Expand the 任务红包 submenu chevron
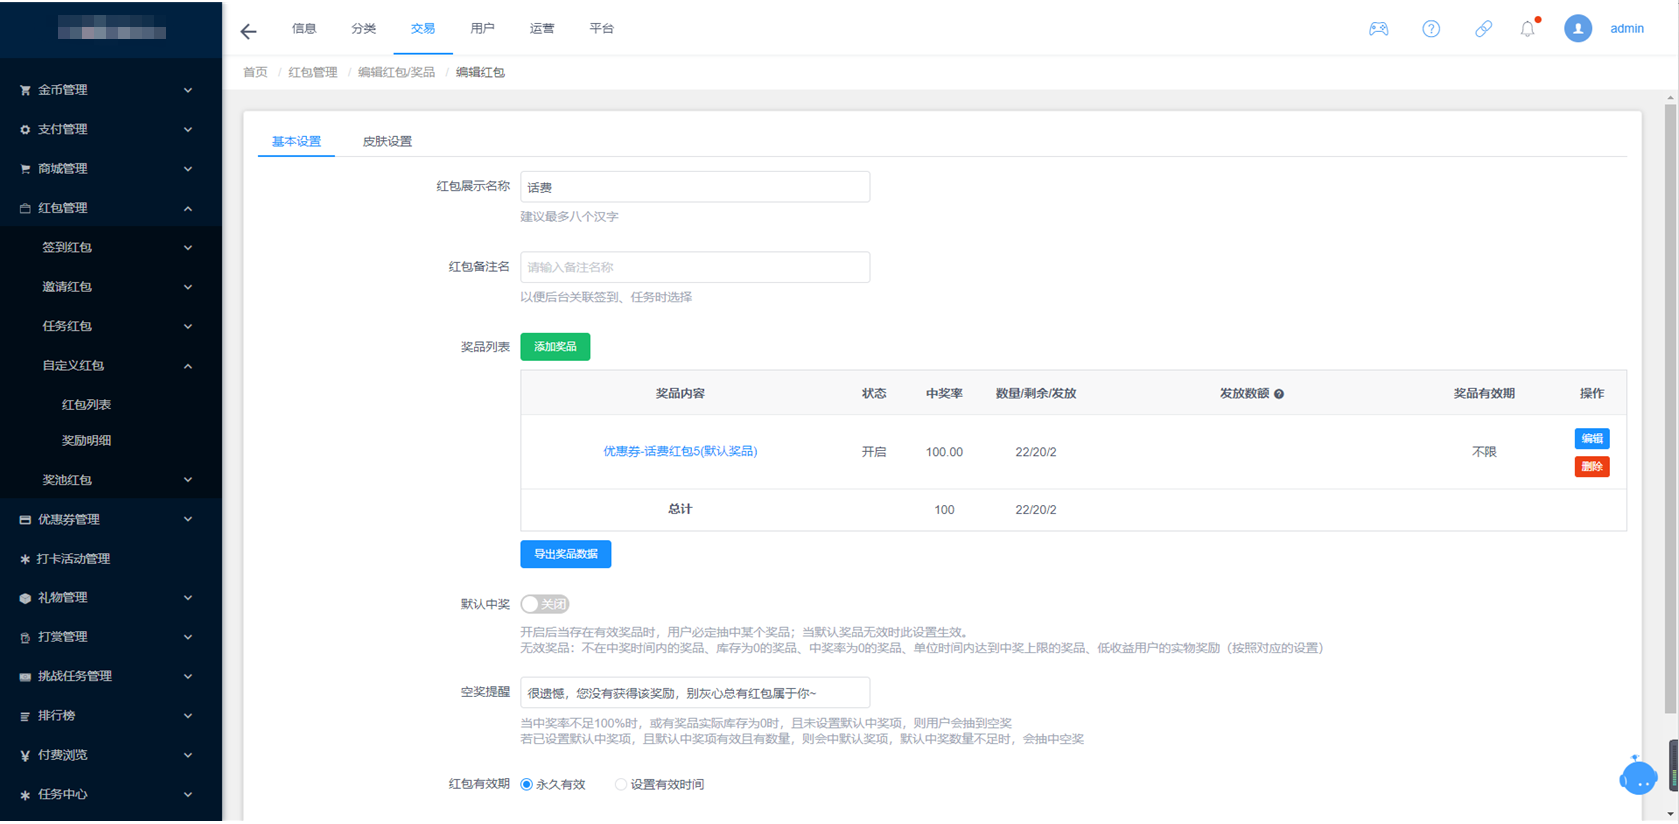 (188, 326)
